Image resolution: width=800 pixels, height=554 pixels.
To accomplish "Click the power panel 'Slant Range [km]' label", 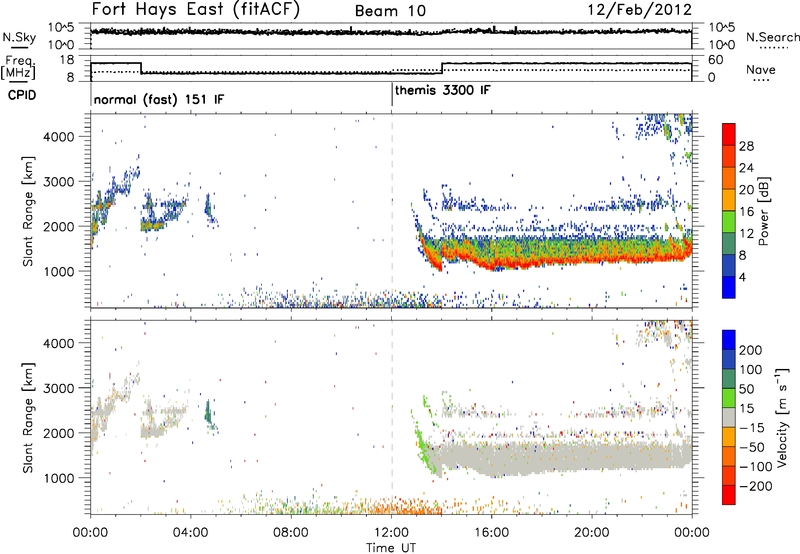I will (28, 211).
